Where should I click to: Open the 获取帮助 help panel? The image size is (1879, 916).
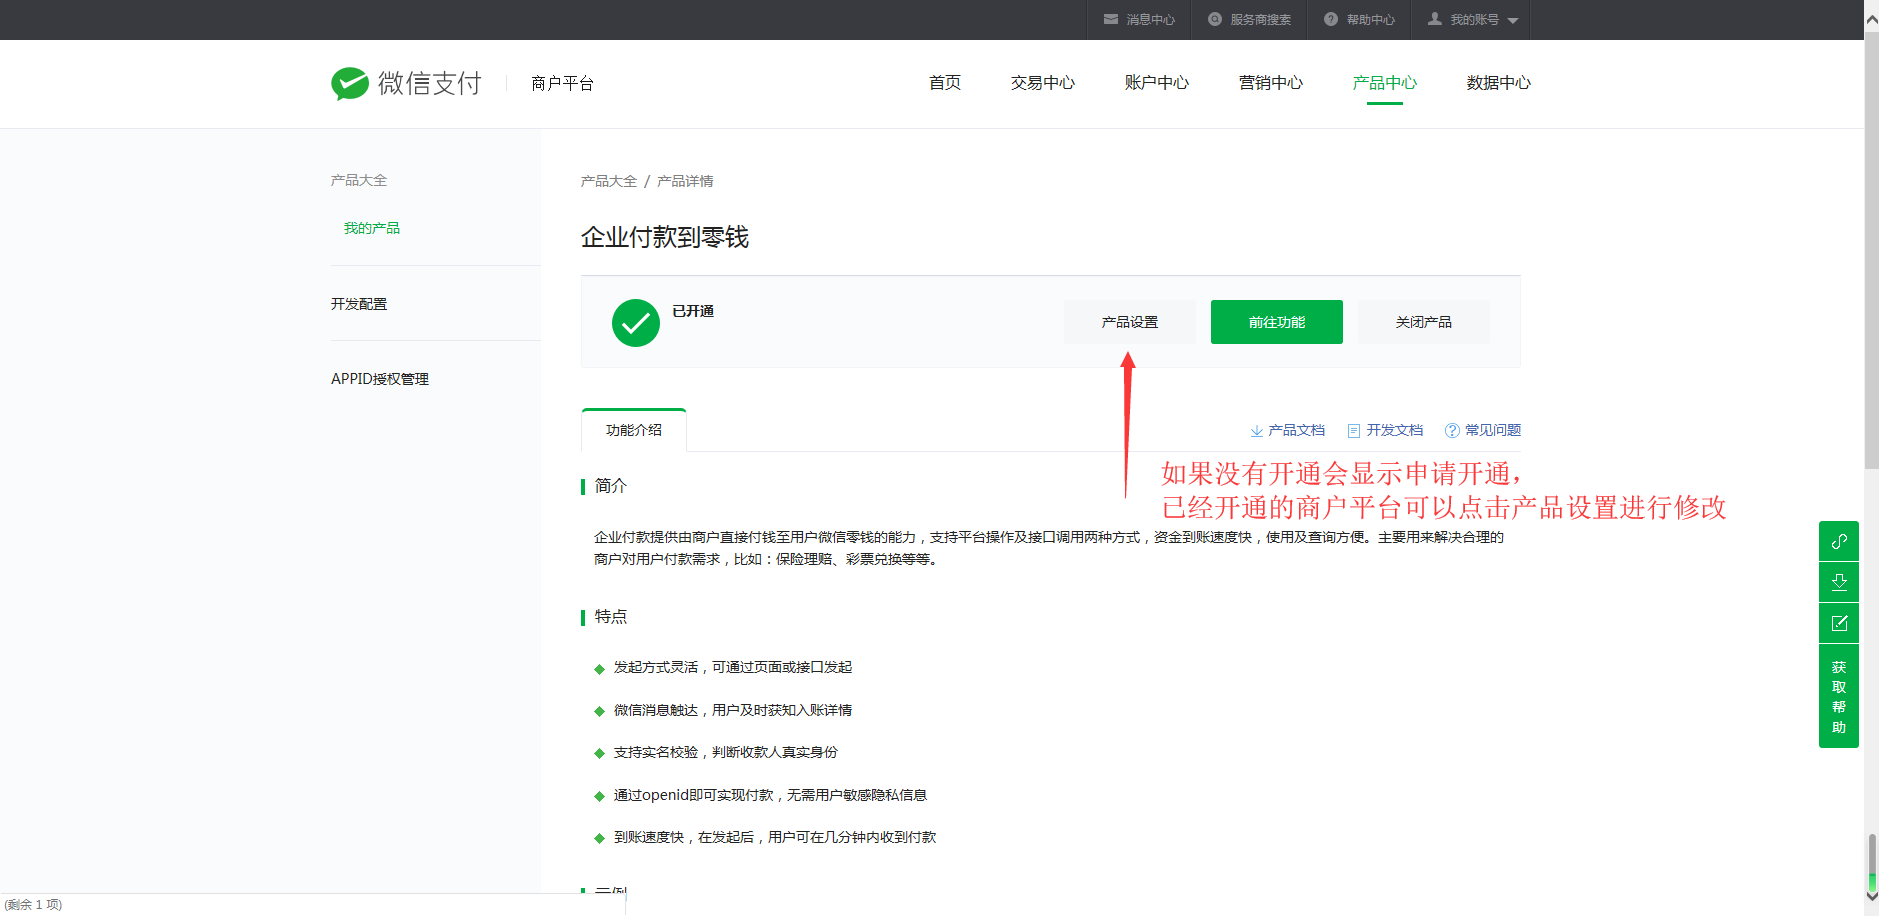1838,696
